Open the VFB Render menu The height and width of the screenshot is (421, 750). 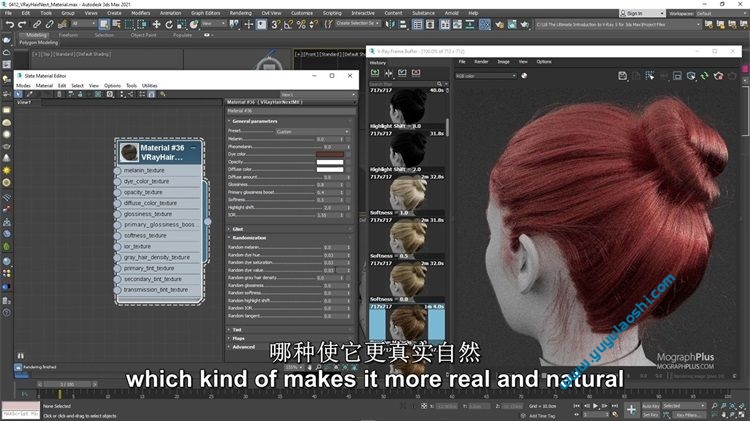point(481,62)
